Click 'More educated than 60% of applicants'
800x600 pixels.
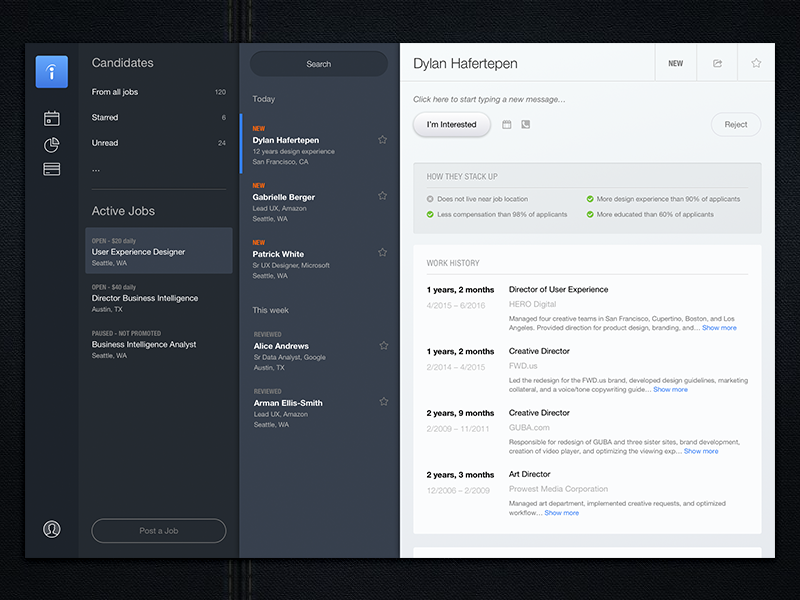(x=655, y=214)
